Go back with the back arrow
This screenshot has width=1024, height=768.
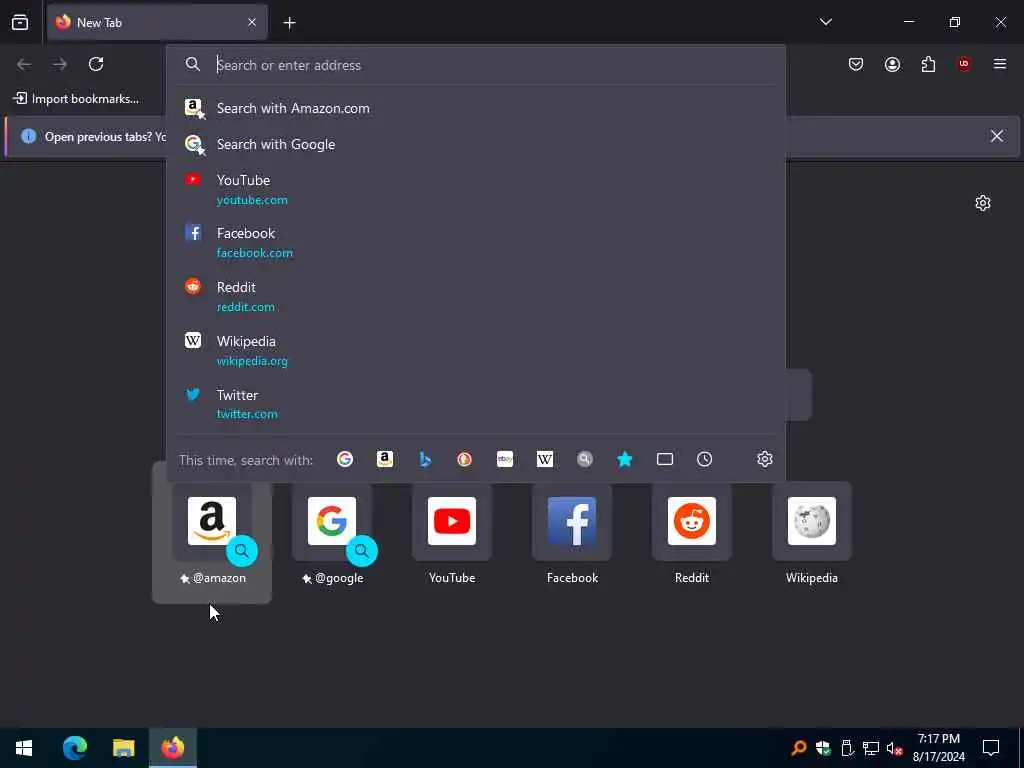point(24,64)
